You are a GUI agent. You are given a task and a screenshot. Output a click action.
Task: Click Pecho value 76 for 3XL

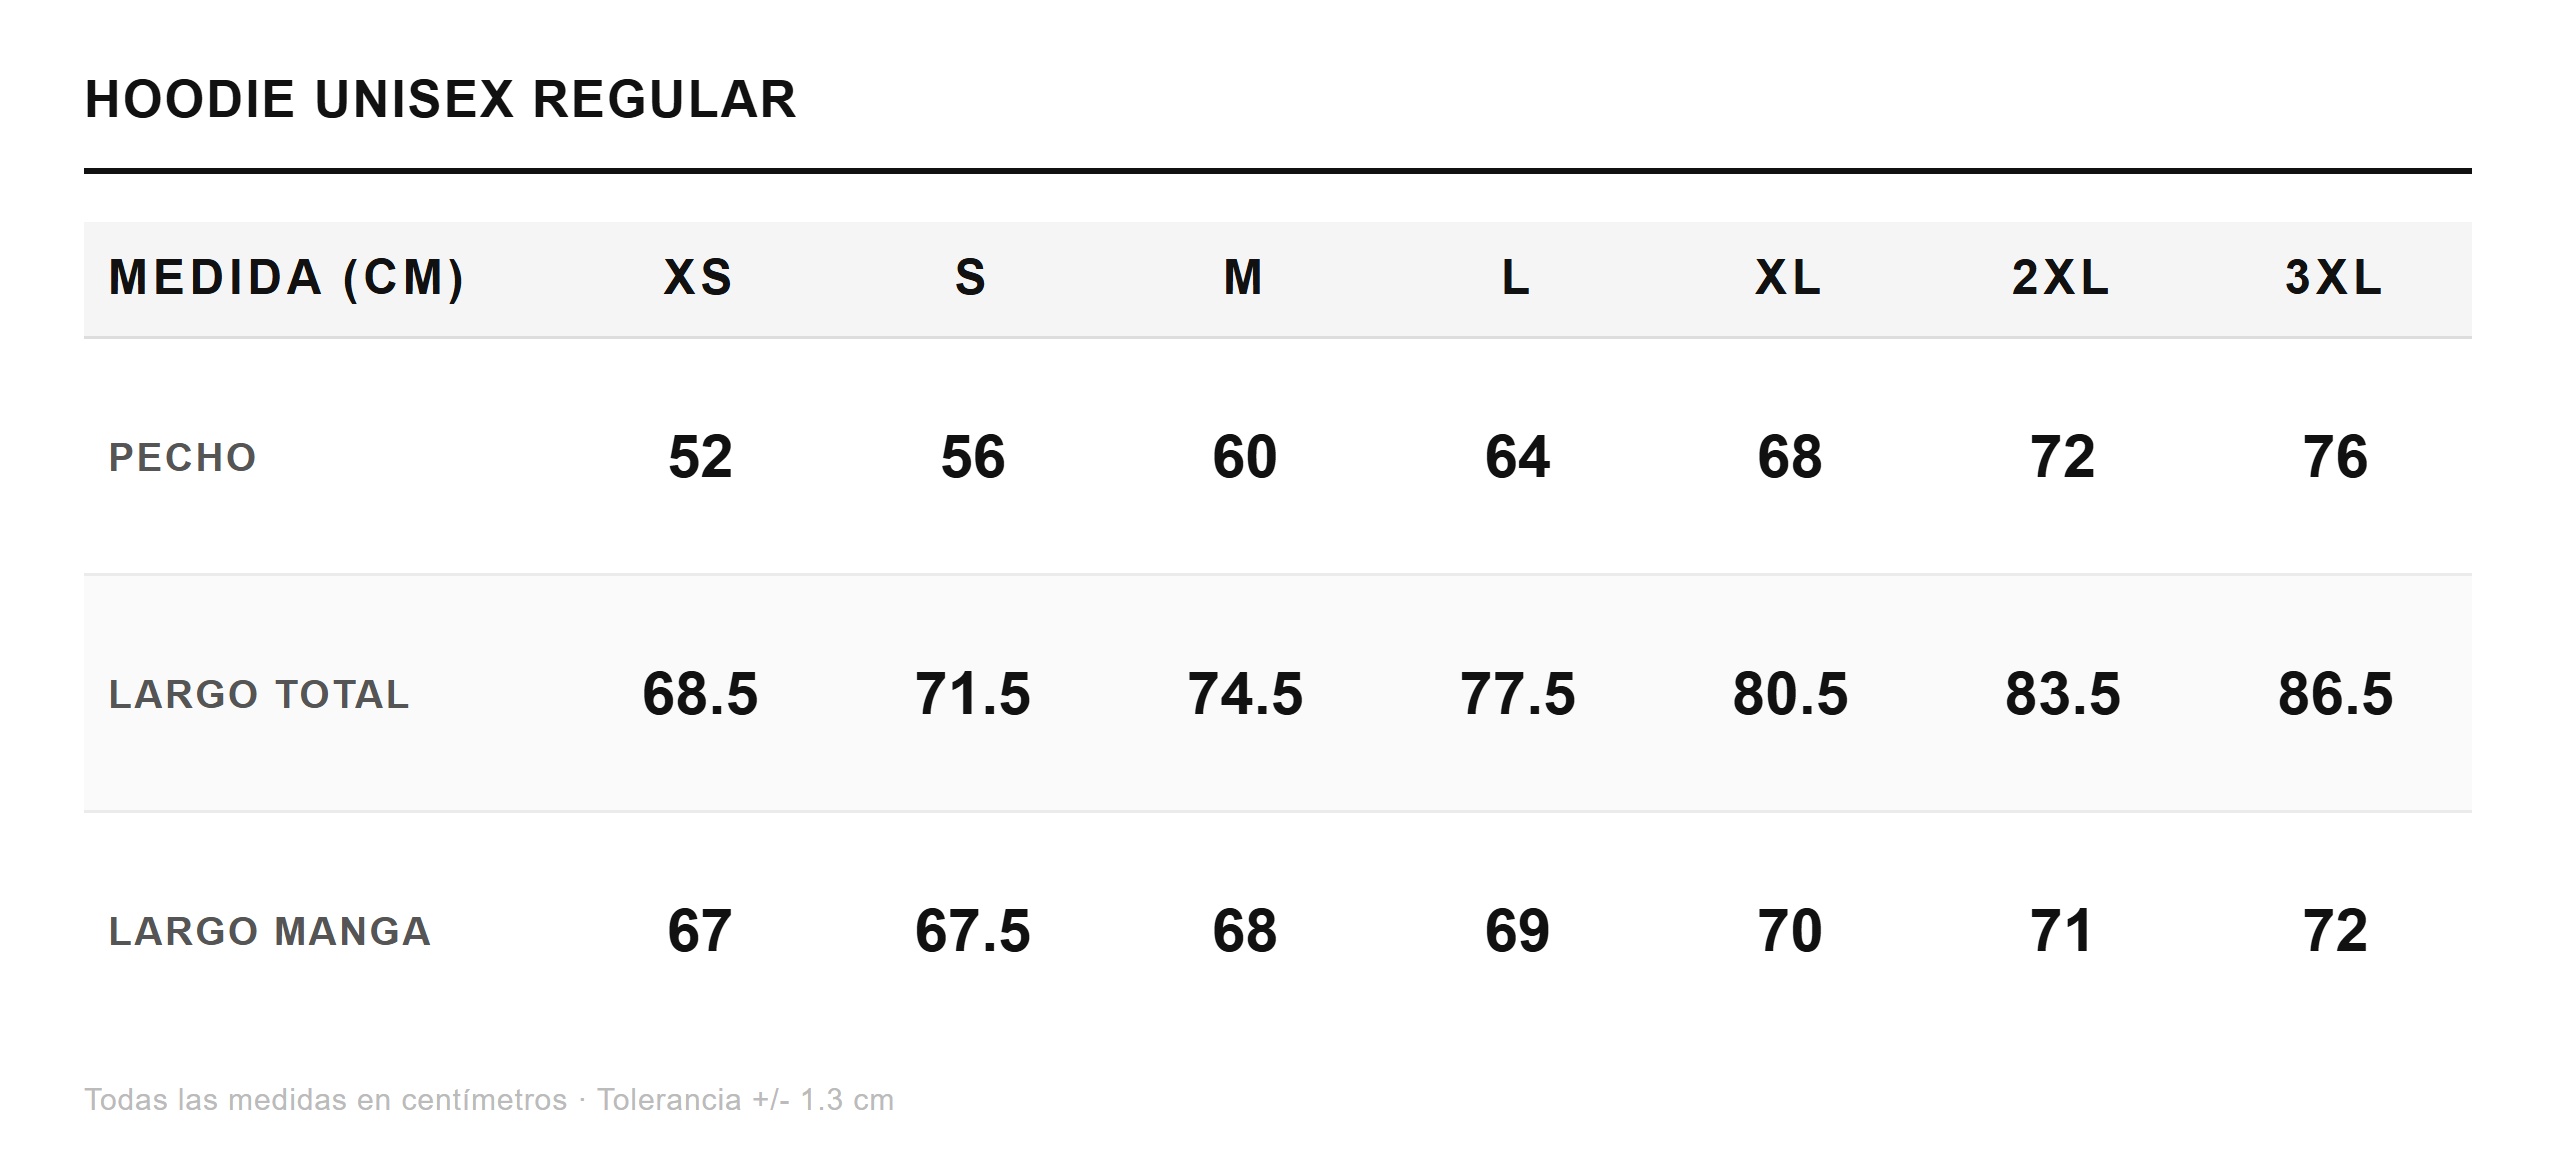click(2335, 458)
